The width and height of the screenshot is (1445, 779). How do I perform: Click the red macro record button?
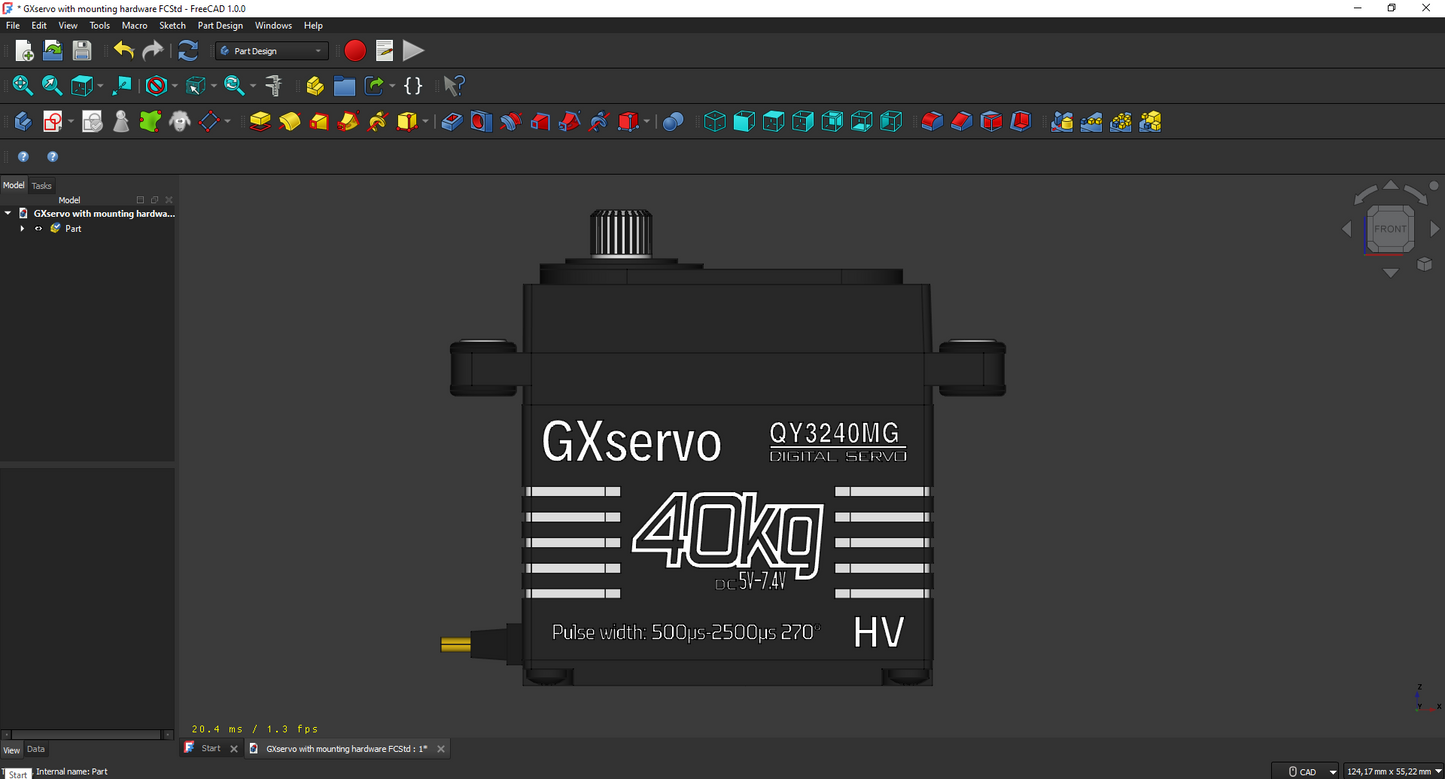tap(355, 51)
